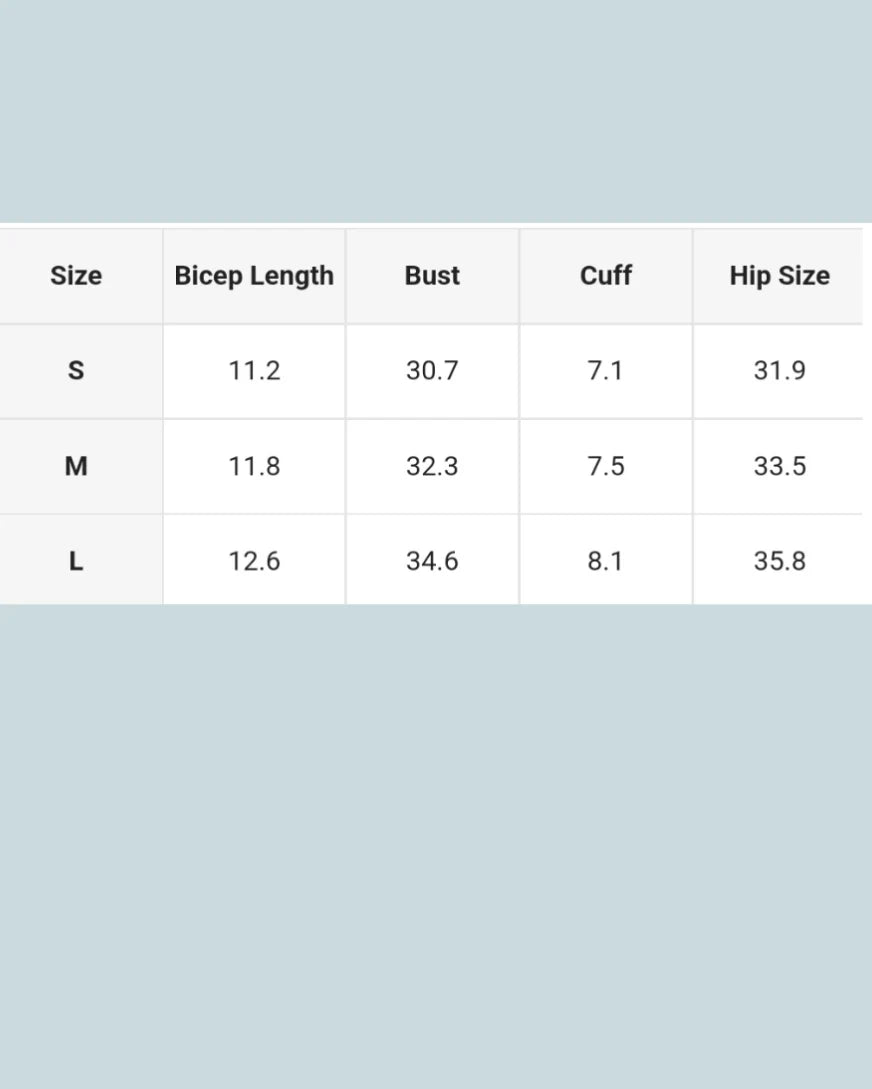
Task: Select the L size row label
Action: 76,561
